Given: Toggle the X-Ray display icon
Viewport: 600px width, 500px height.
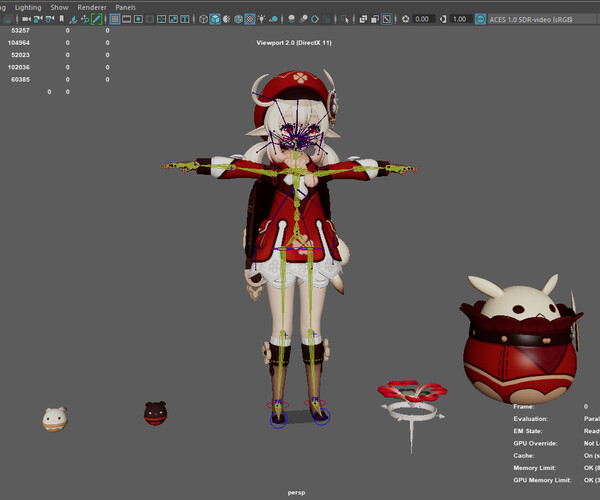Looking at the screenshot, I should pos(363,19).
